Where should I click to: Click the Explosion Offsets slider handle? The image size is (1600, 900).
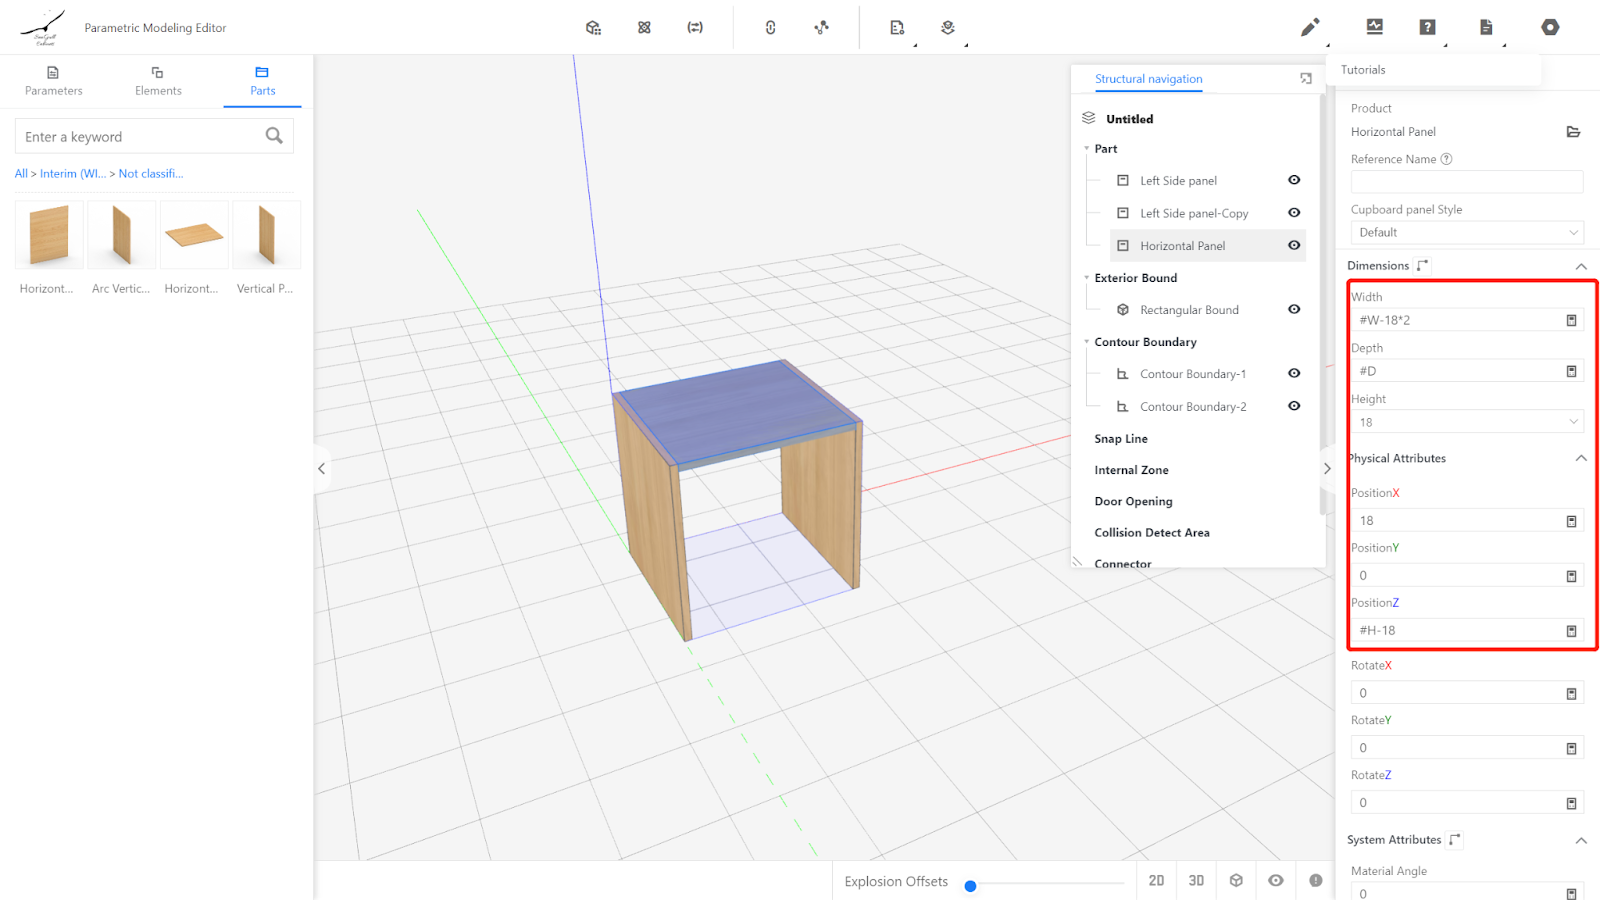pyautogui.click(x=970, y=886)
